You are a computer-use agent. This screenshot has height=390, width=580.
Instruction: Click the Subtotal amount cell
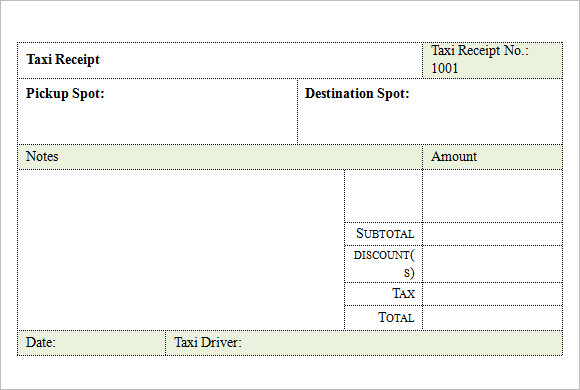[x=493, y=234]
